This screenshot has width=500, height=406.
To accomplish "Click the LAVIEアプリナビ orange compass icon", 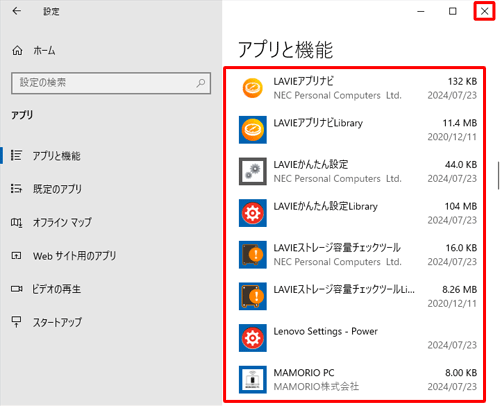I will click(x=253, y=88).
